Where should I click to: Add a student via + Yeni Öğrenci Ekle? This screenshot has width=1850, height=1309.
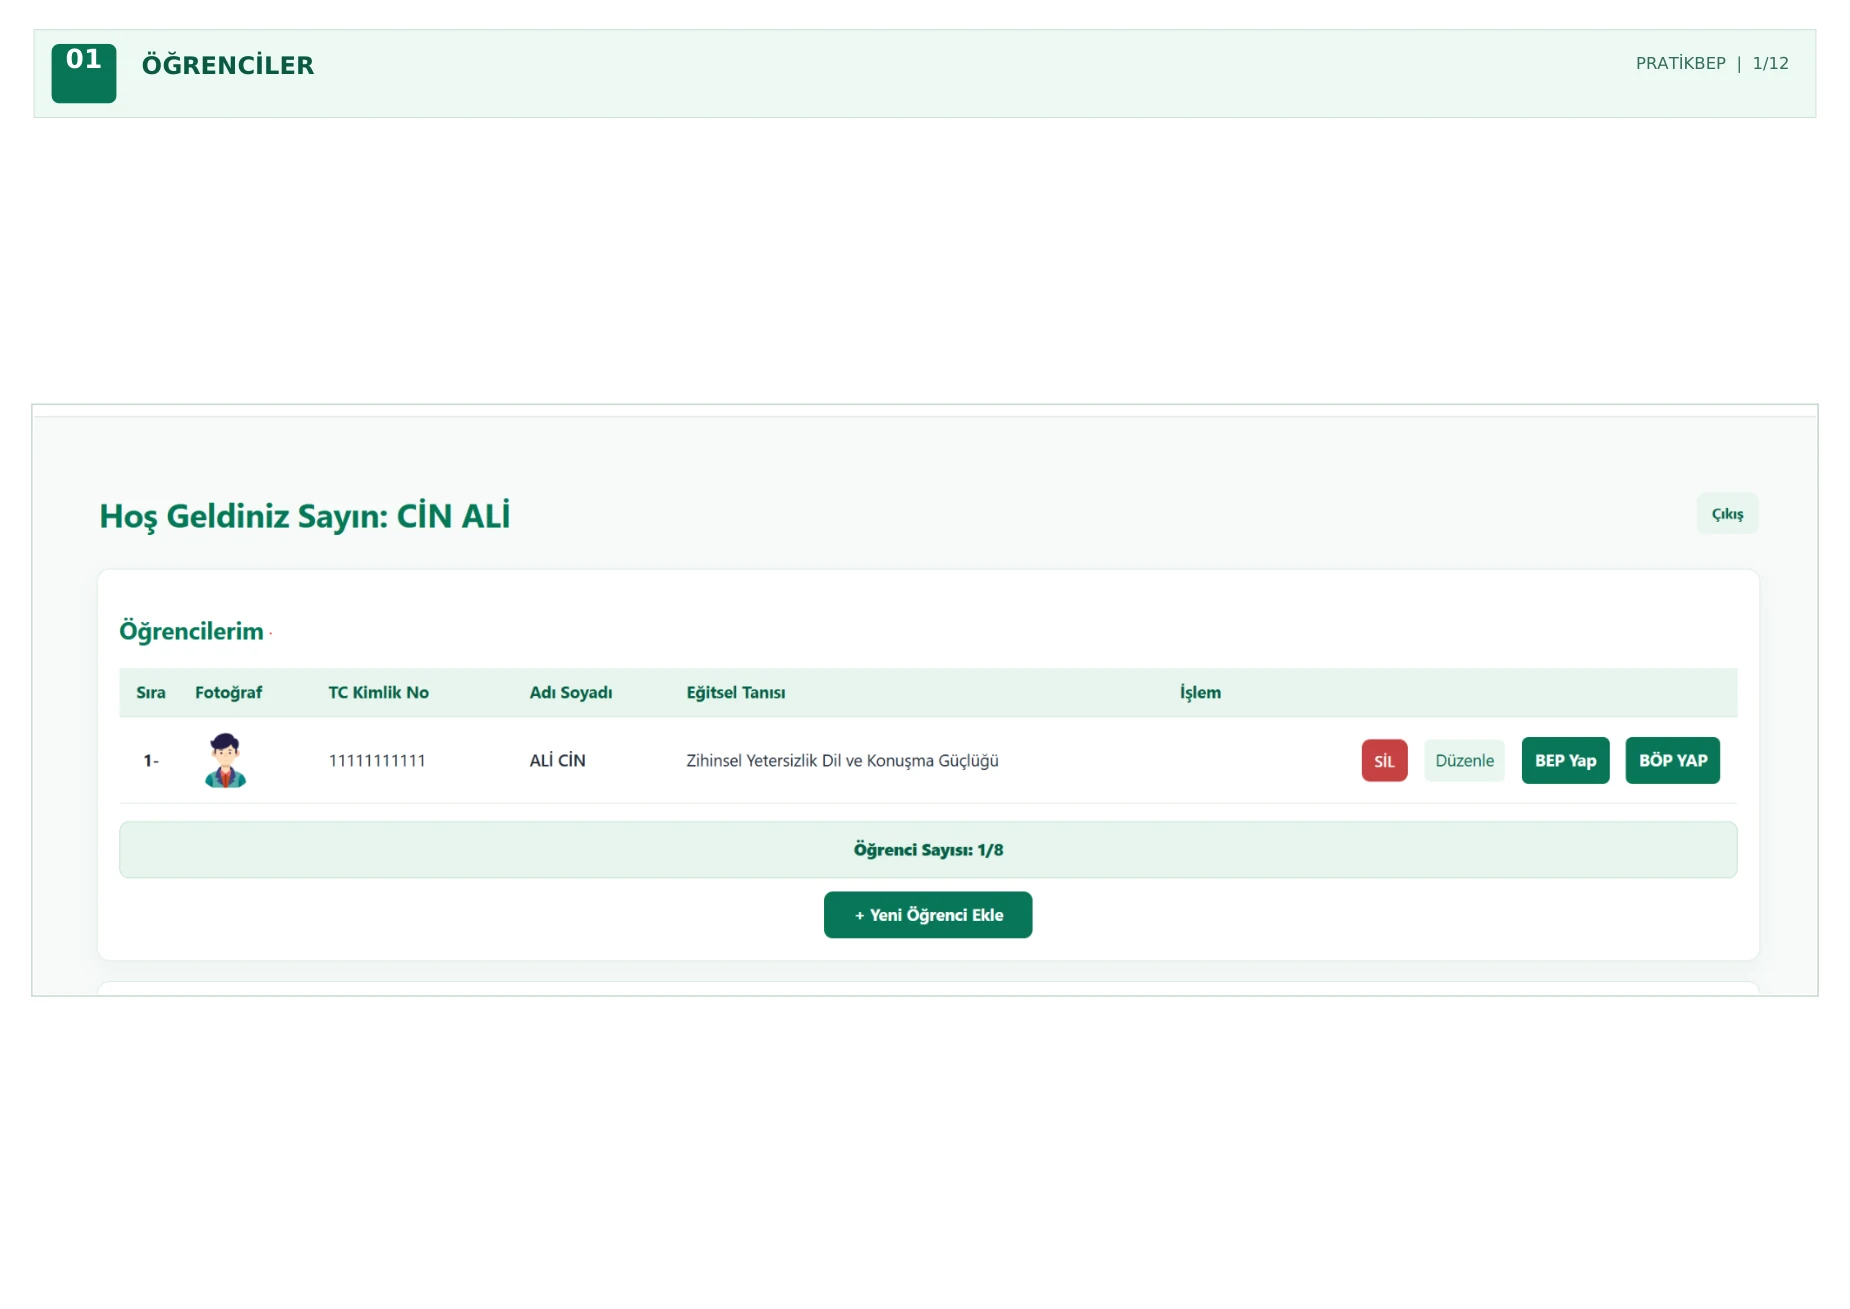[x=927, y=914]
